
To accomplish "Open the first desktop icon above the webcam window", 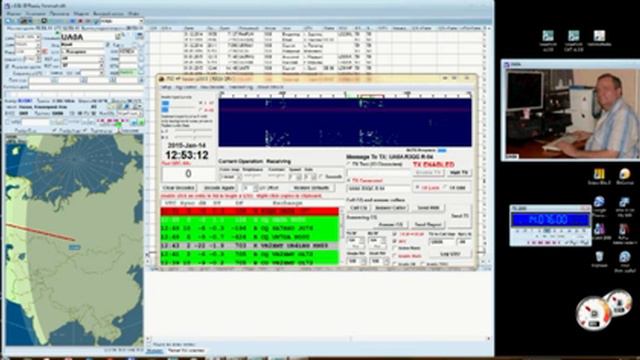I will point(548,40).
